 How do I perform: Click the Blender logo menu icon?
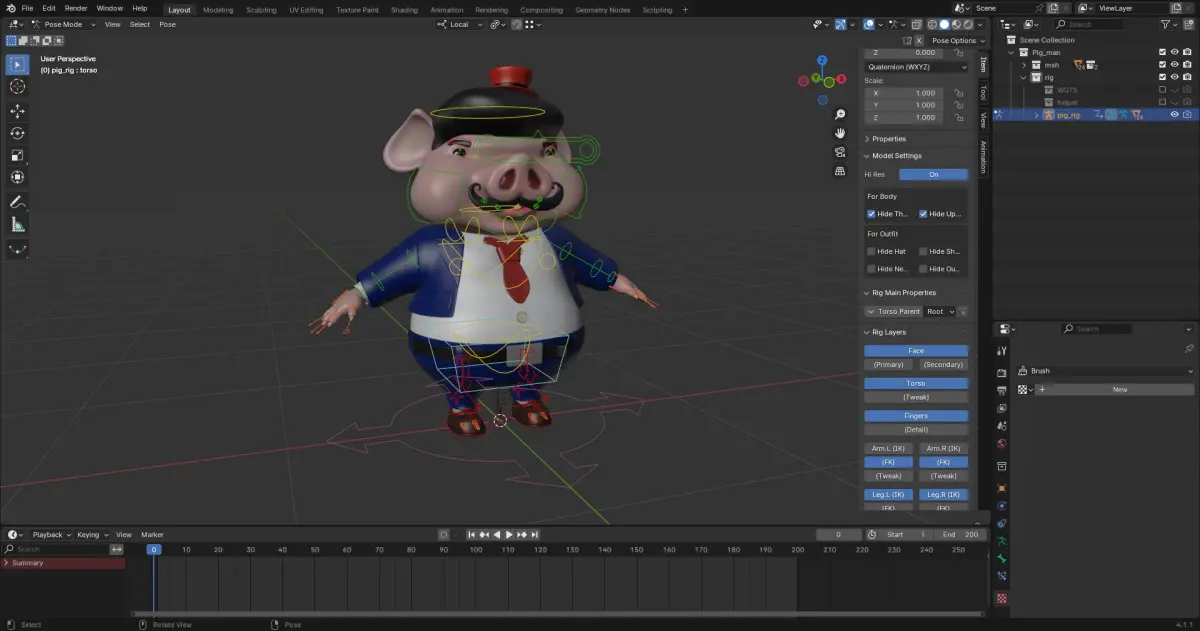(9, 8)
